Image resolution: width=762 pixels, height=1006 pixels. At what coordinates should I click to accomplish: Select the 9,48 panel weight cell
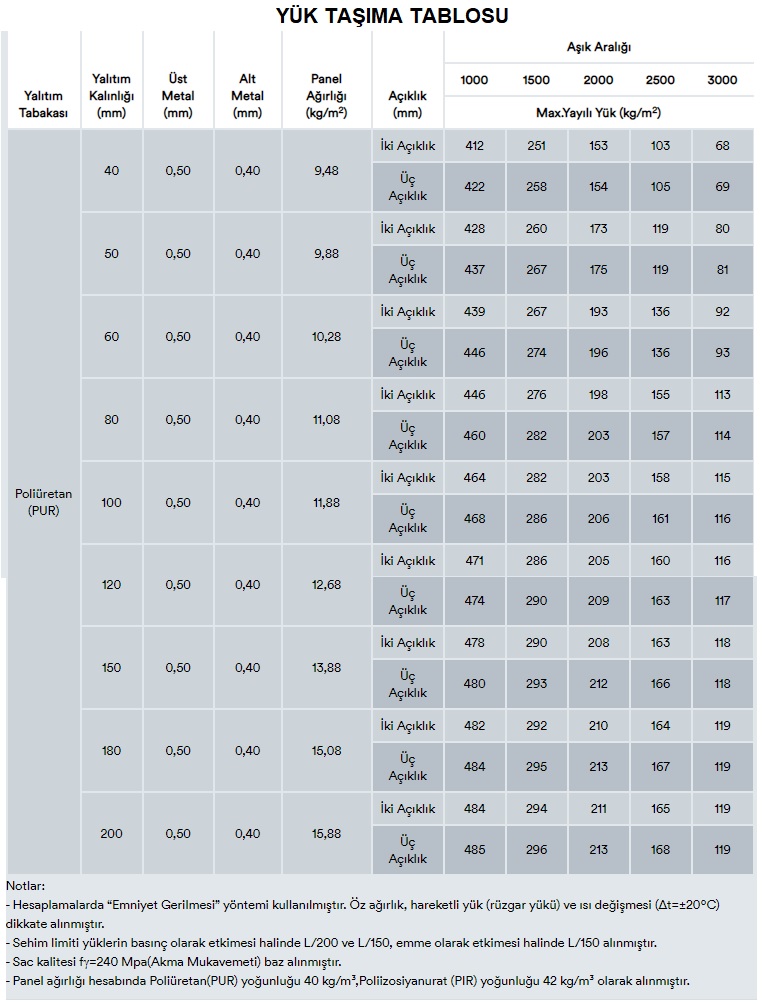[x=327, y=171]
